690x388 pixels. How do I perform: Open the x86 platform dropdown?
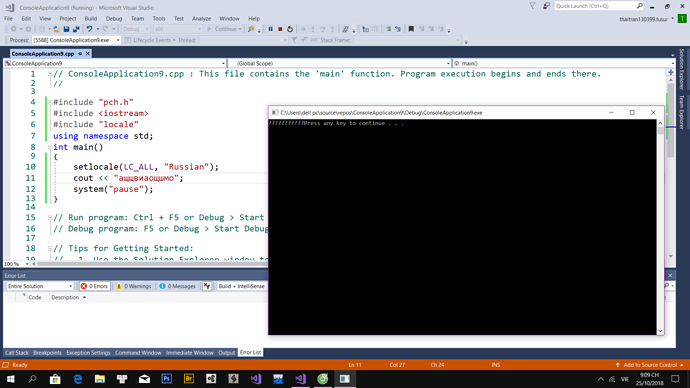coord(177,29)
